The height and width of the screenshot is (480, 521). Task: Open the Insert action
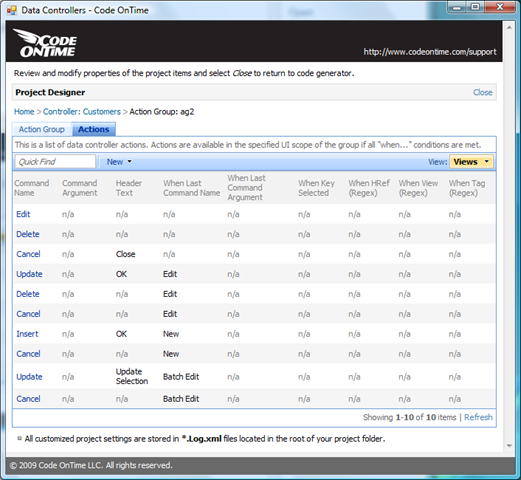pos(27,334)
